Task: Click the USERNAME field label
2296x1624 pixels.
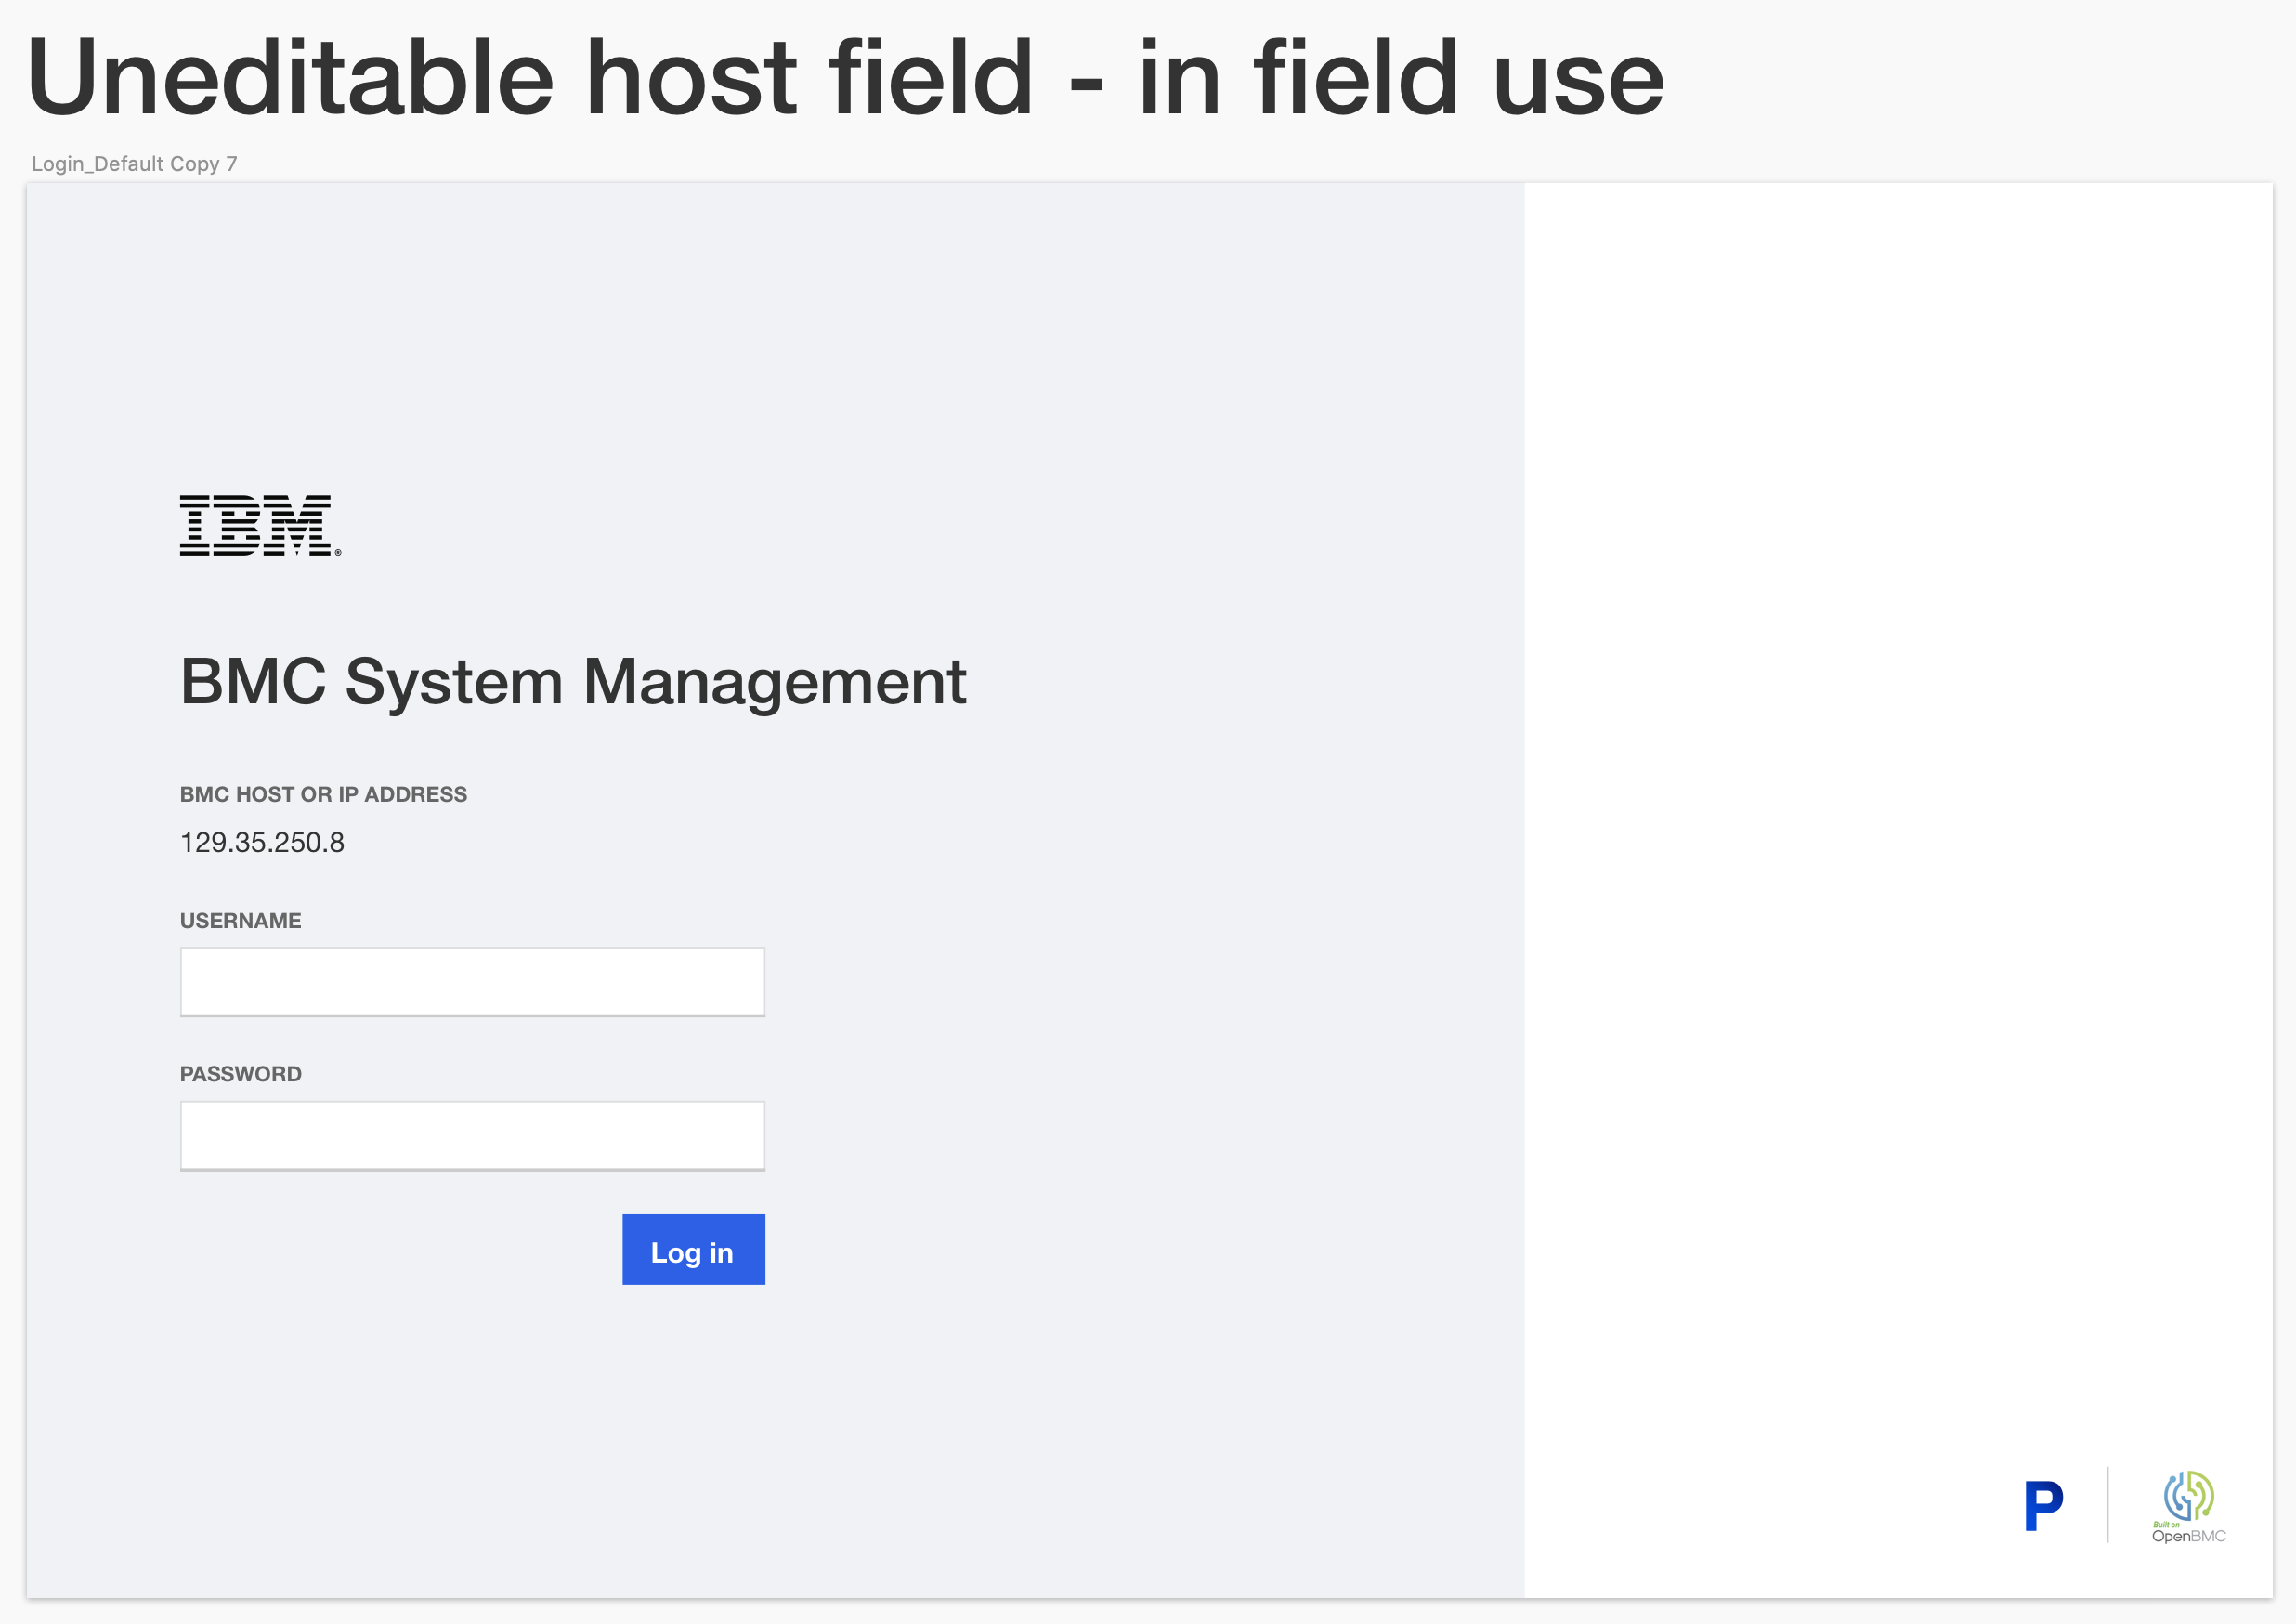Action: click(x=240, y=920)
